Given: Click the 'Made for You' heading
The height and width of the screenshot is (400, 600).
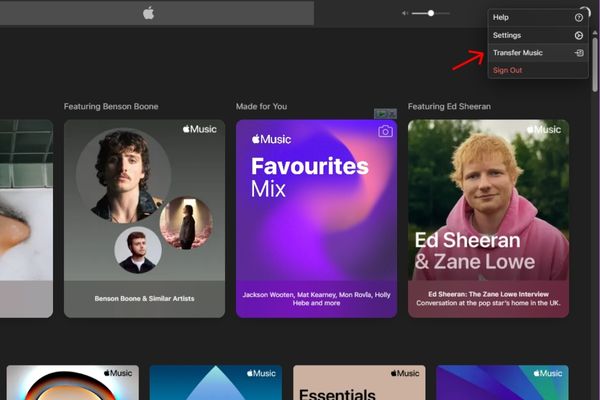Looking at the screenshot, I should (261, 106).
